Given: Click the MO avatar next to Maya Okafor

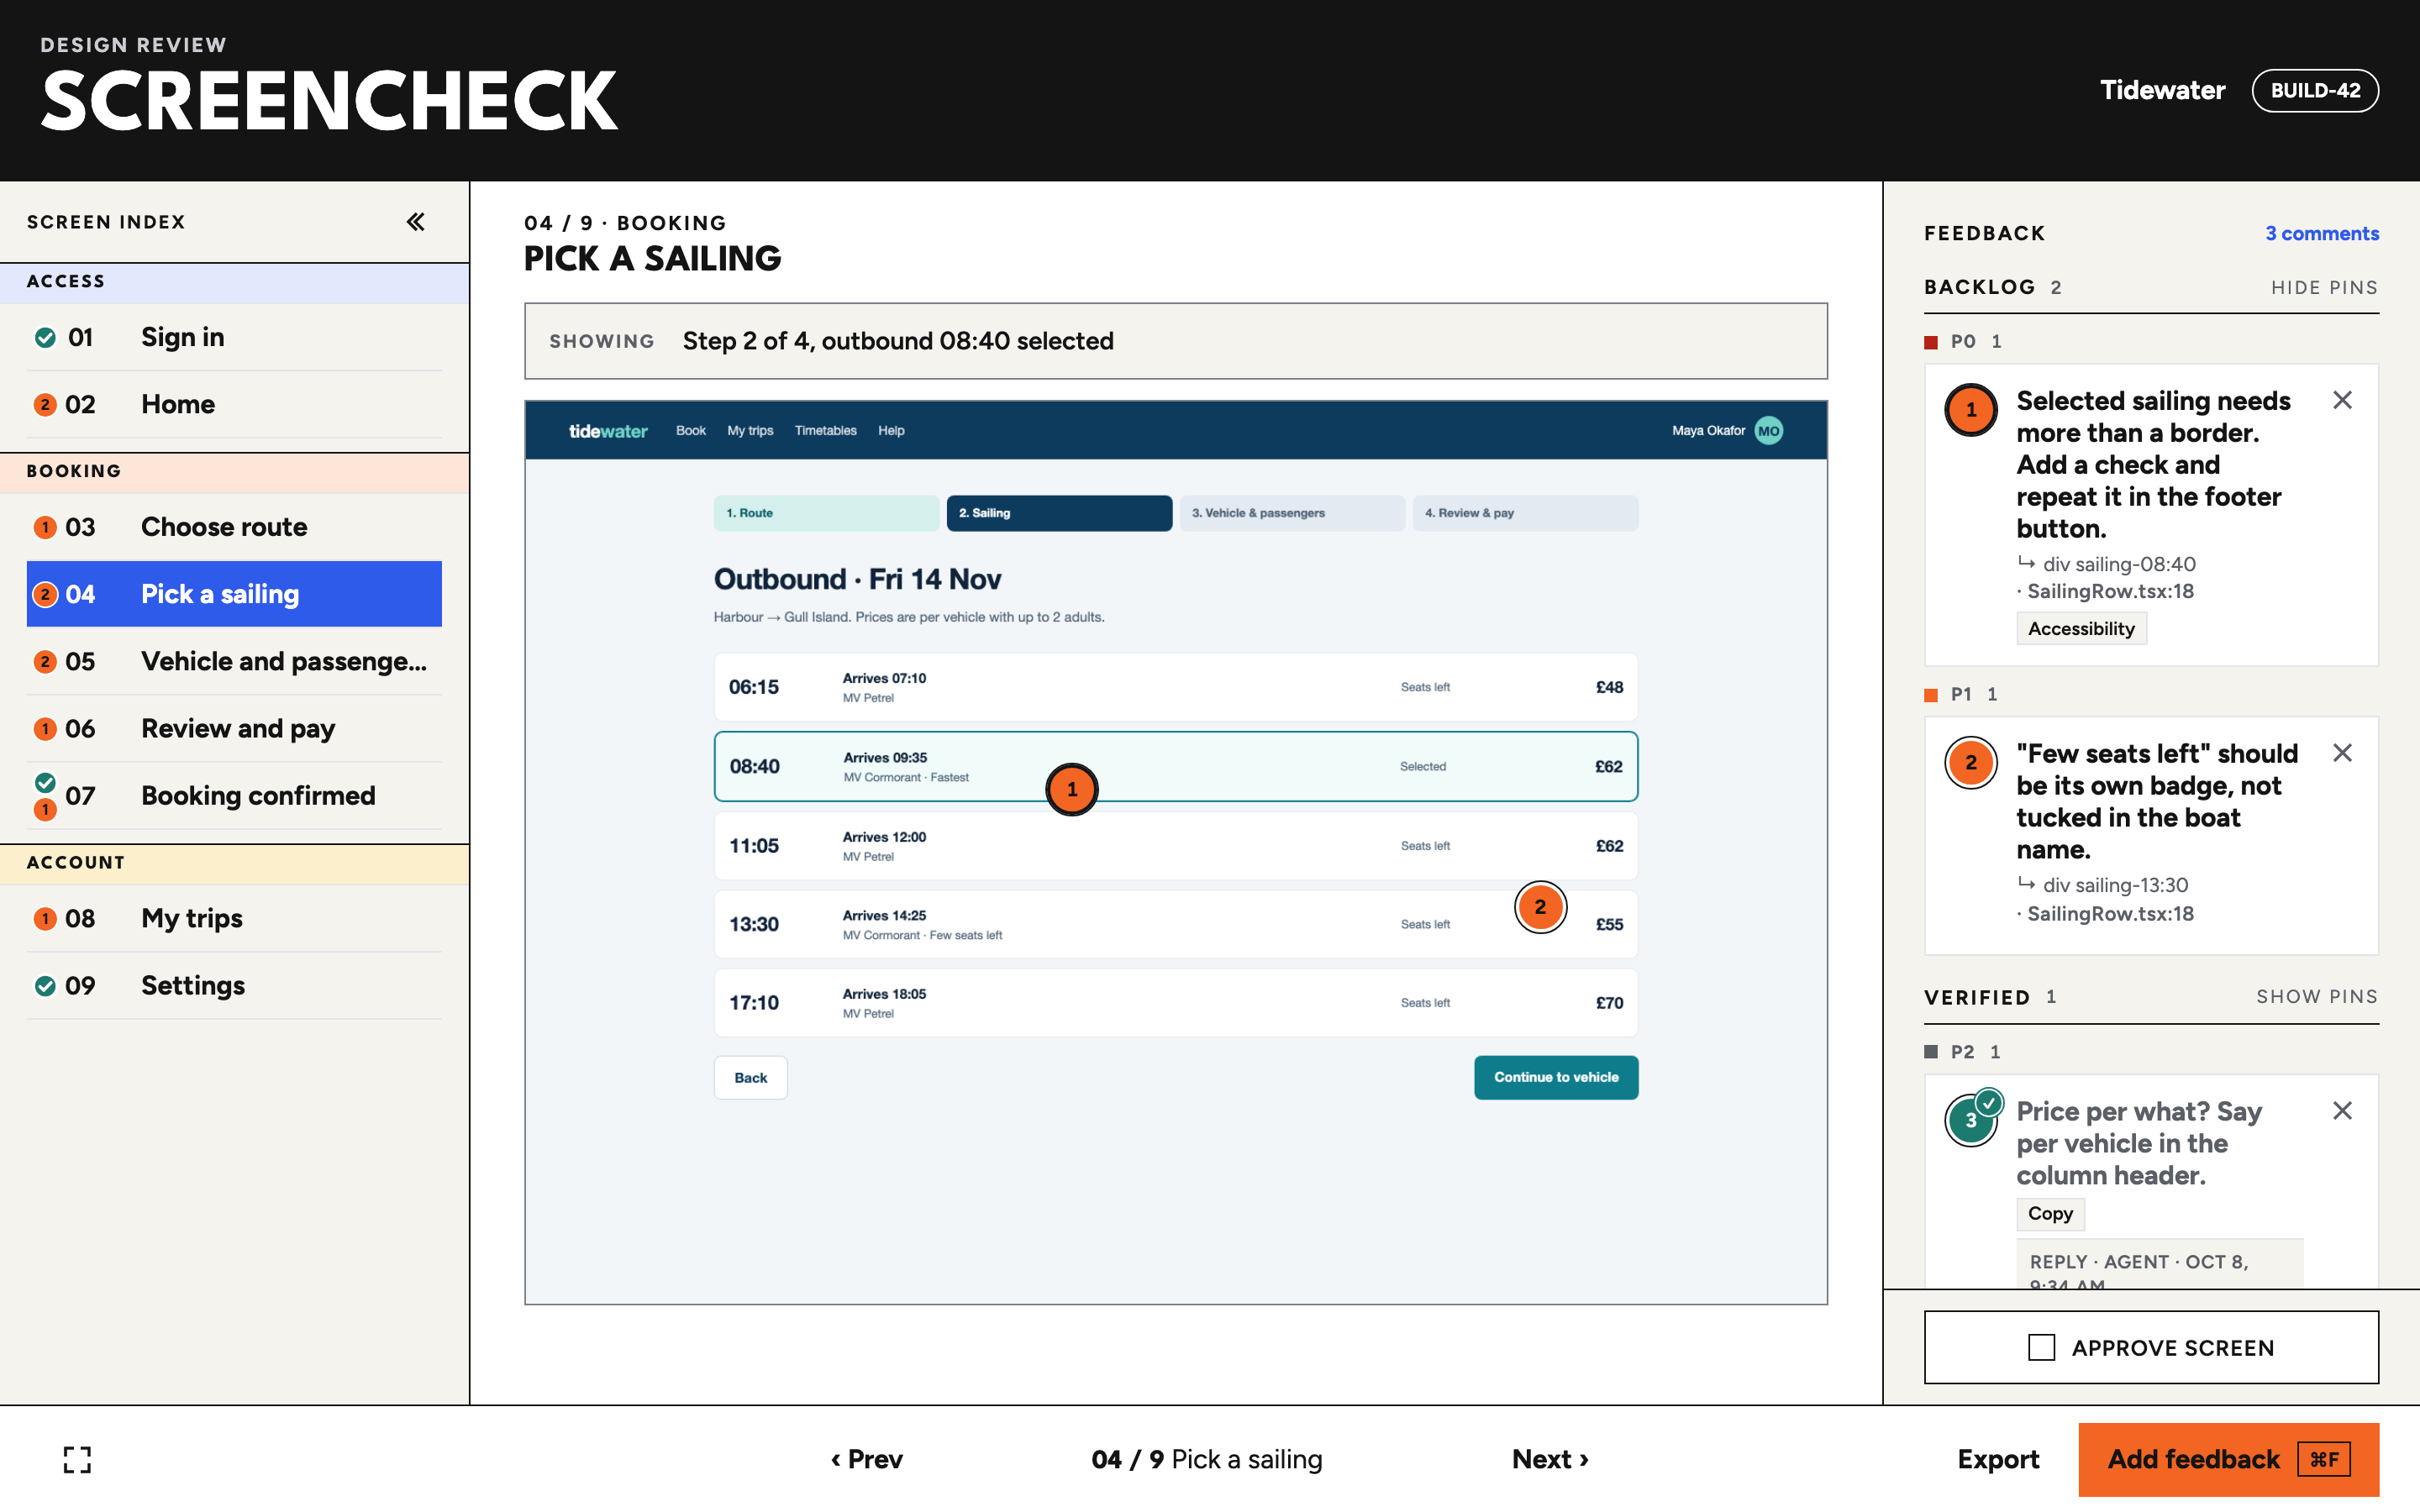Looking at the screenshot, I should pyautogui.click(x=1769, y=431).
